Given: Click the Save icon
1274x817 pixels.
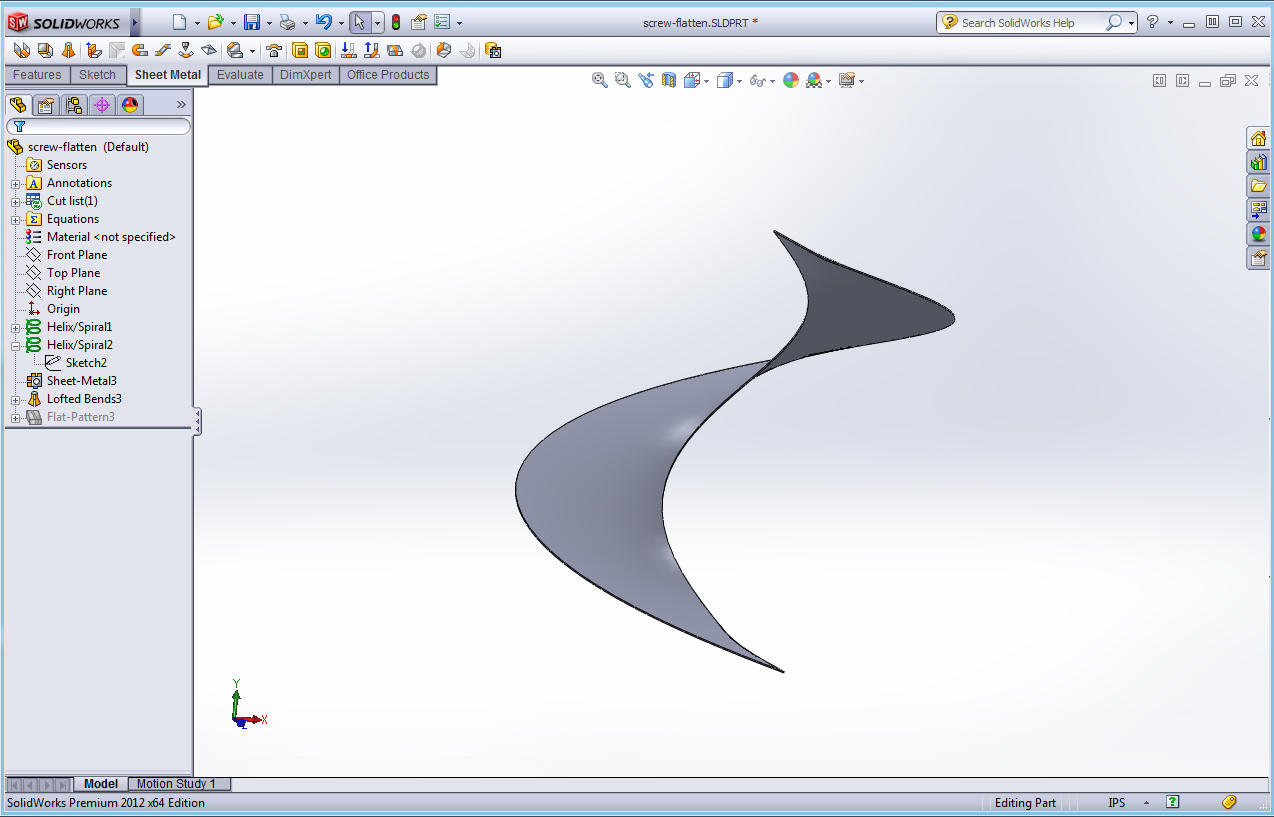Looking at the screenshot, I should pyautogui.click(x=252, y=22).
